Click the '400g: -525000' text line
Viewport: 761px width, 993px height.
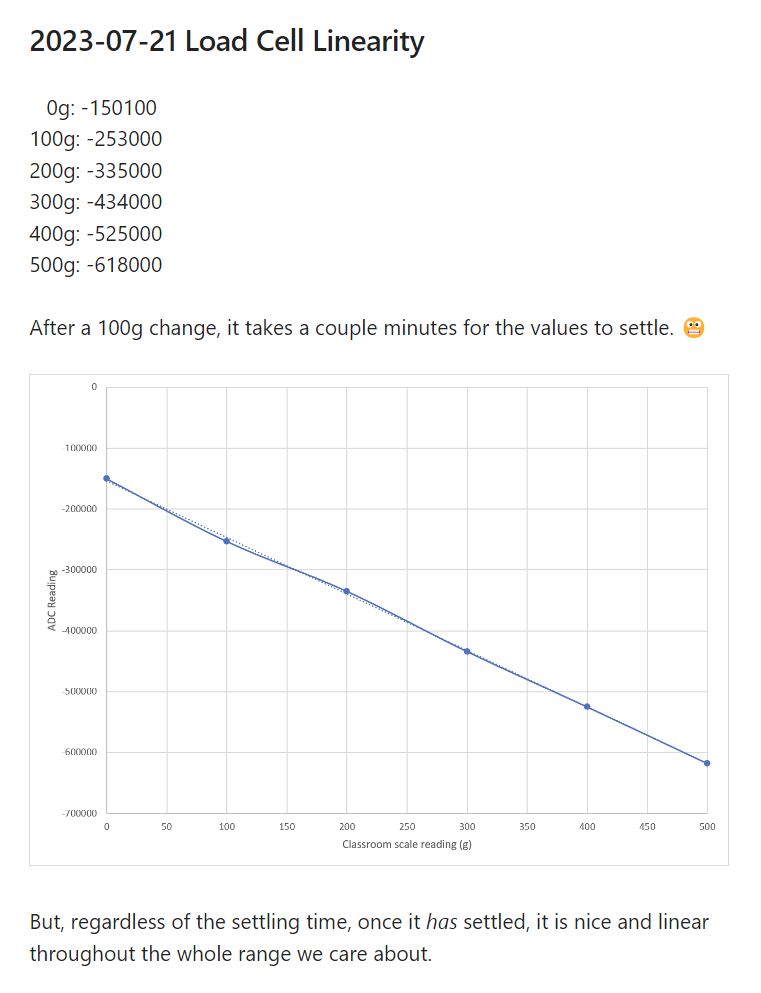[x=96, y=234]
